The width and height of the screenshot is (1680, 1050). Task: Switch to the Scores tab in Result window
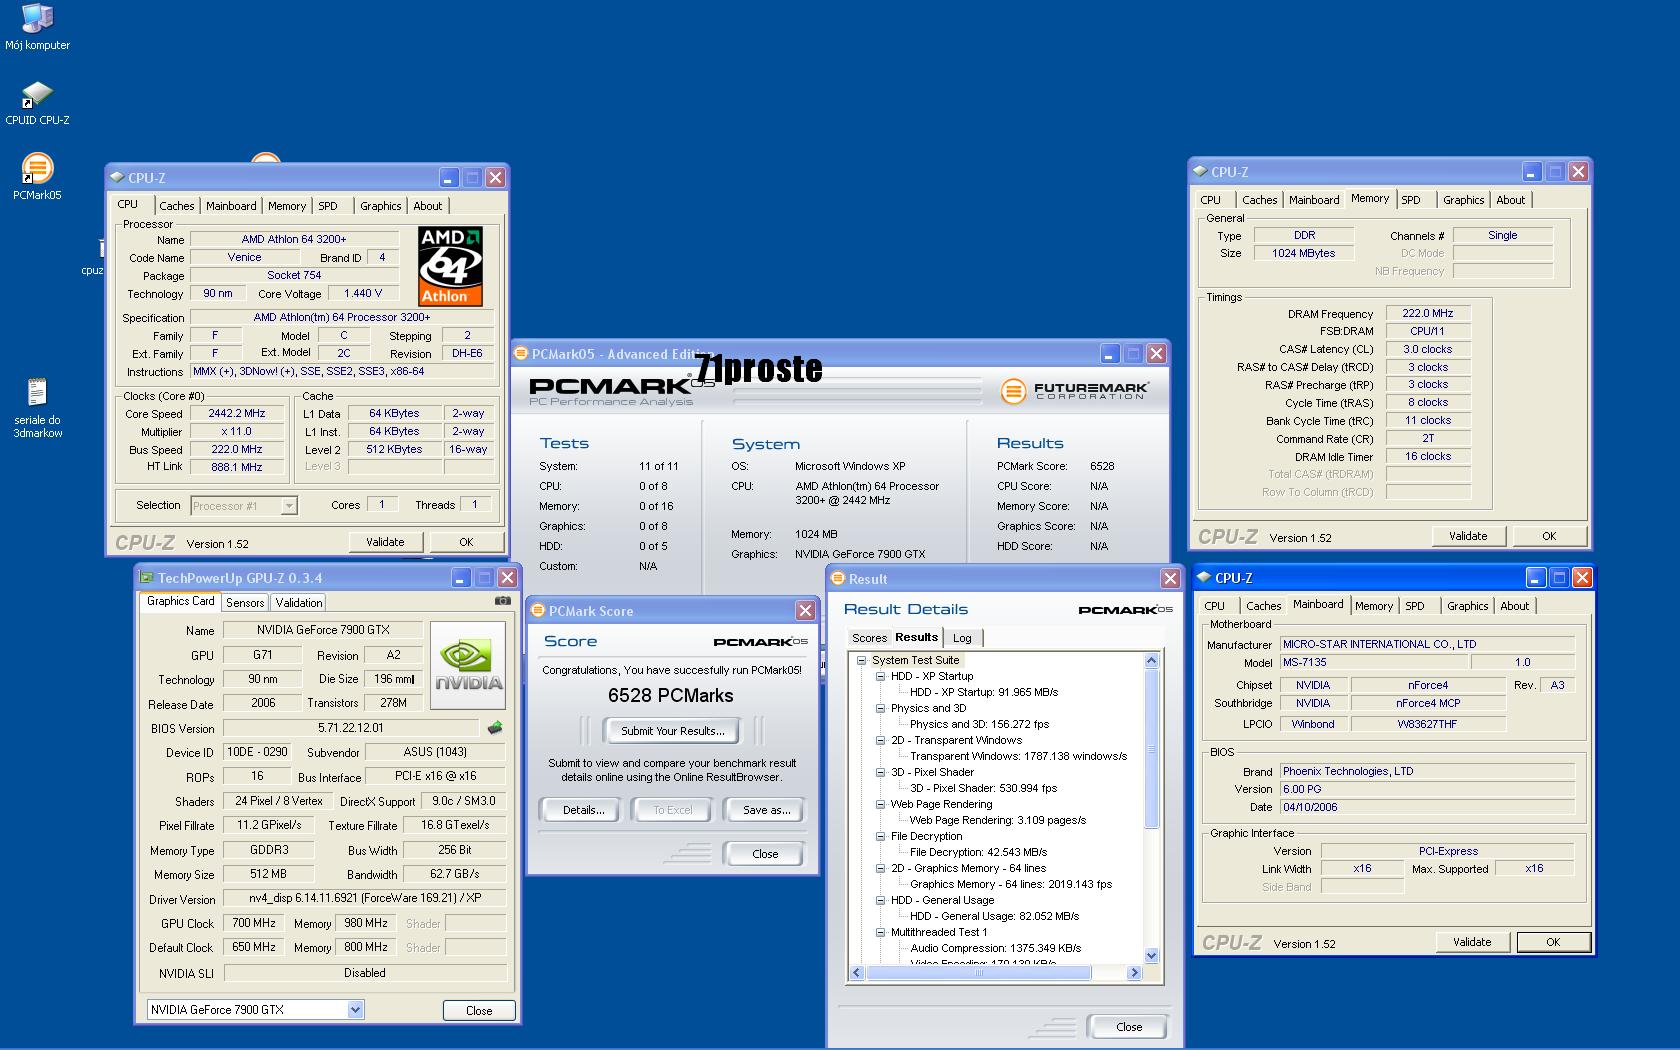pos(869,638)
